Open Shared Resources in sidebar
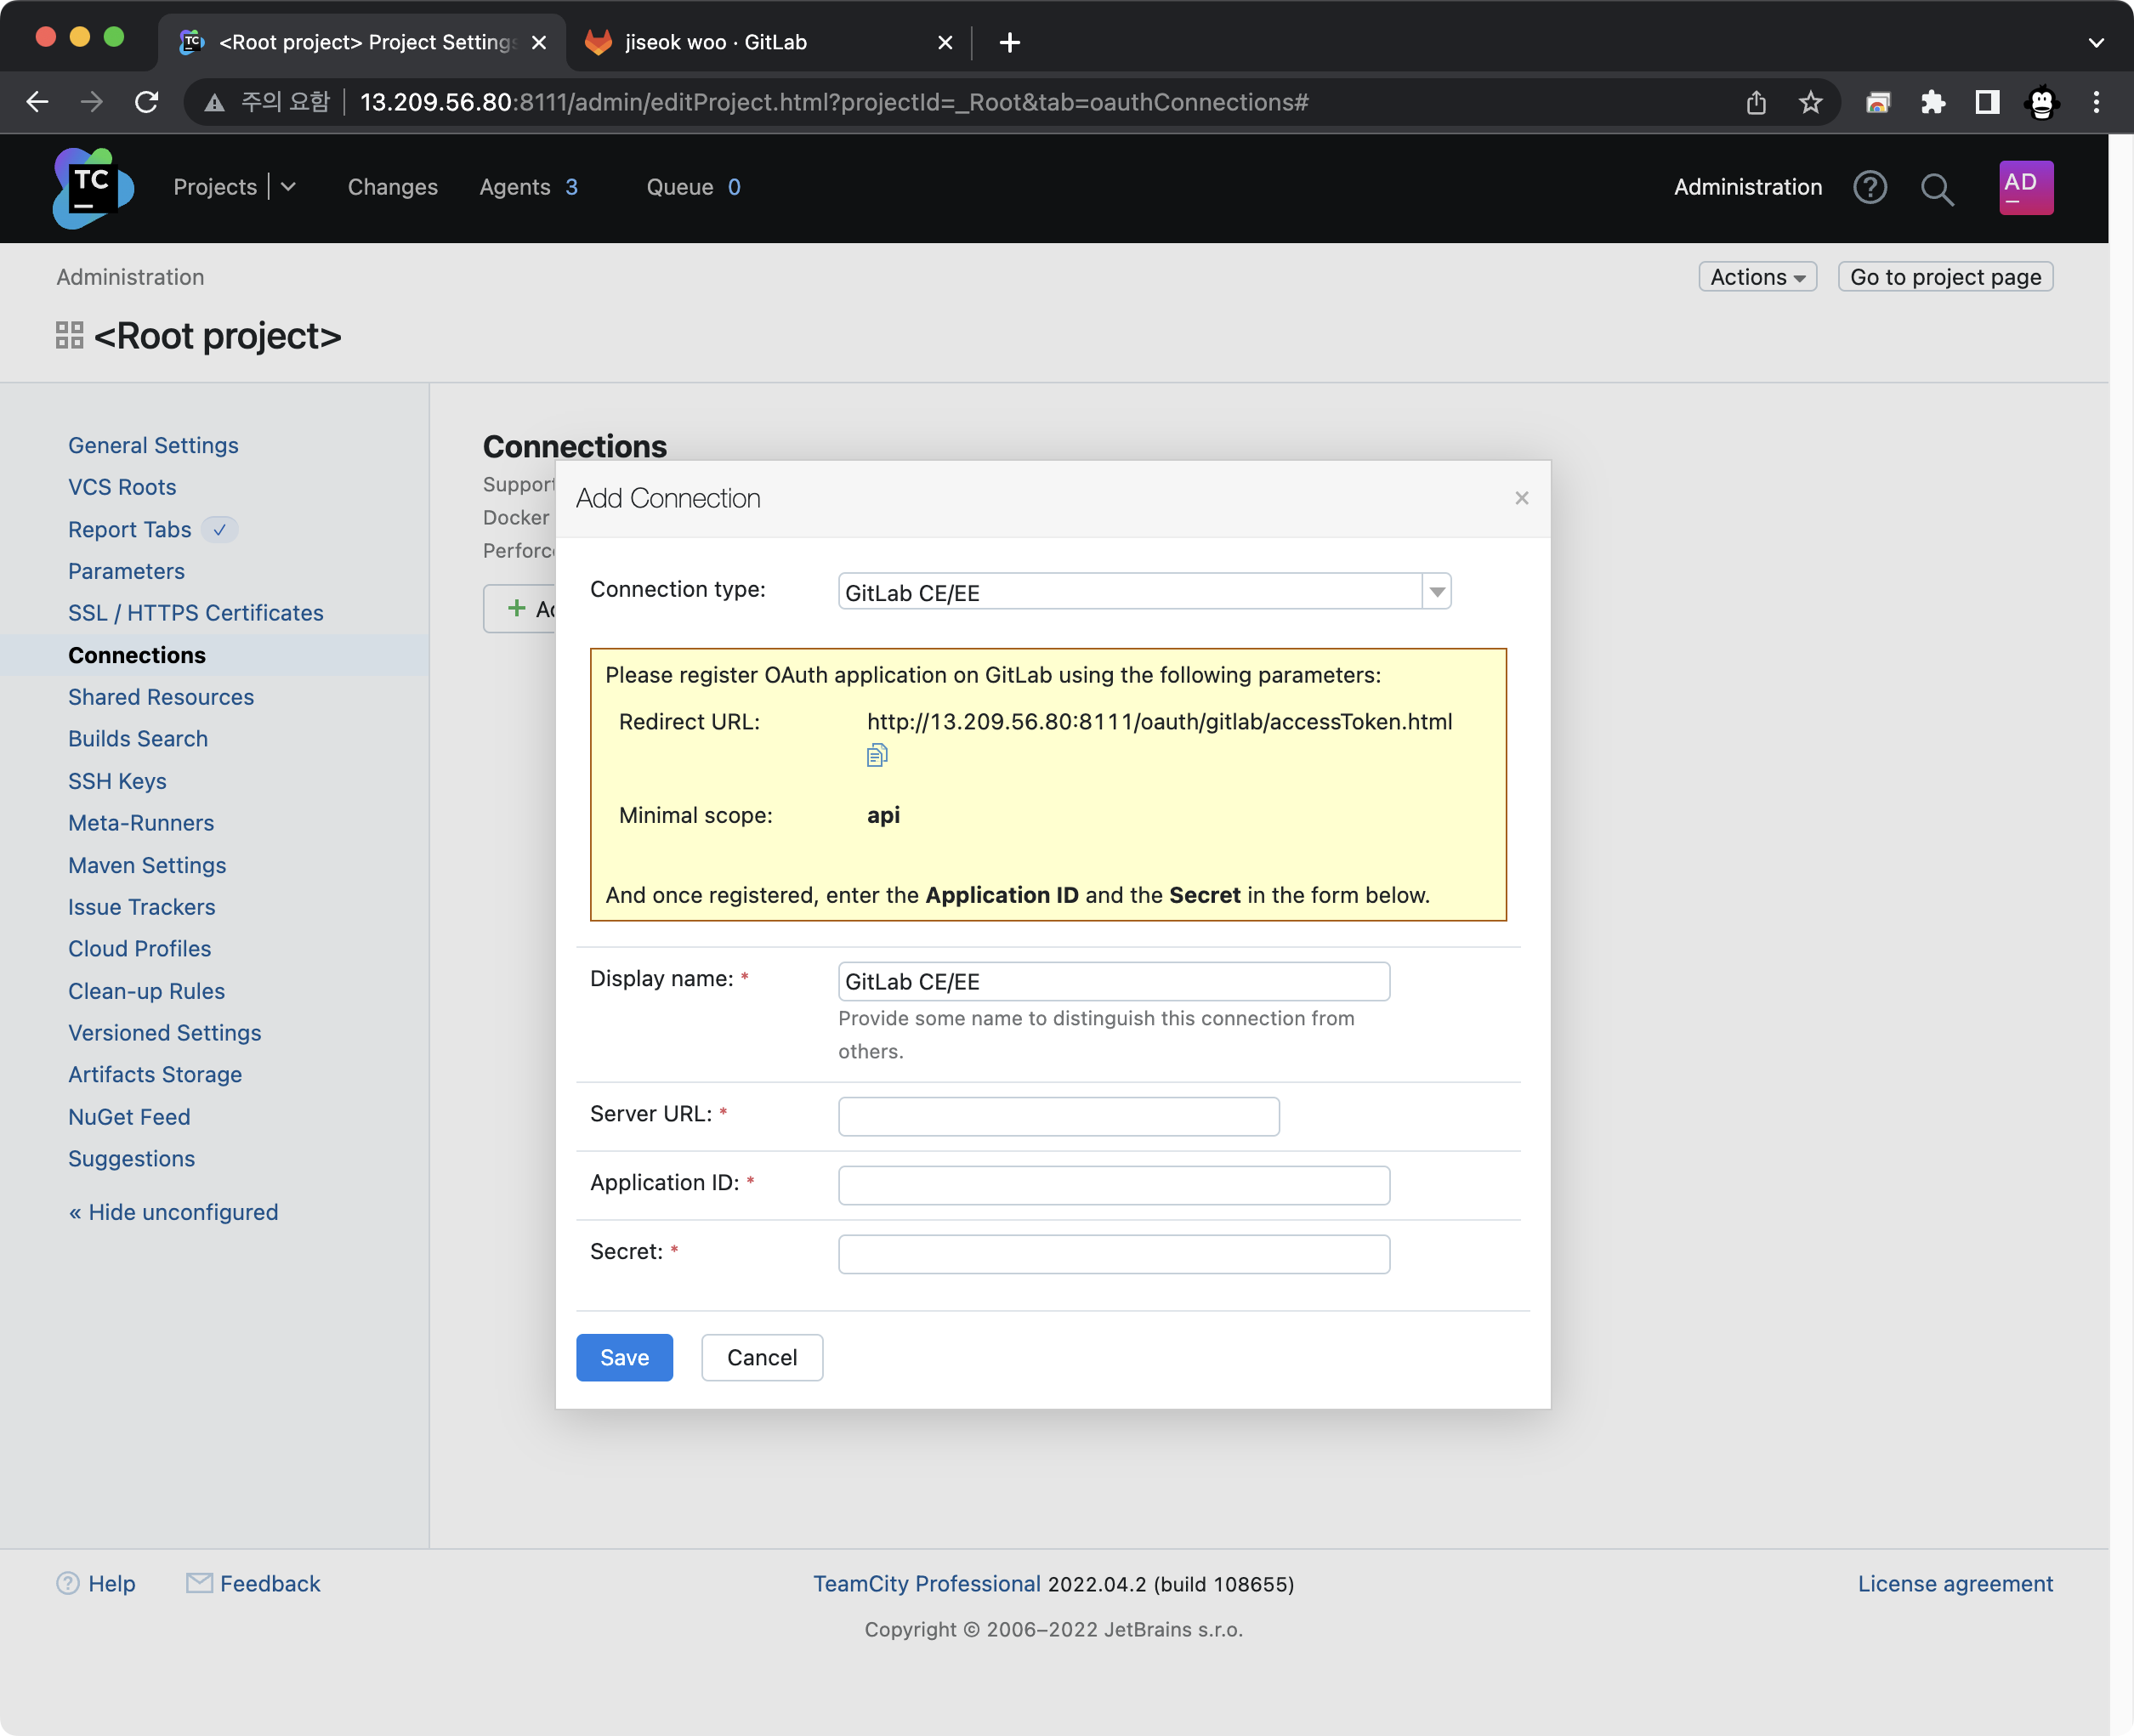This screenshot has width=2134, height=1736. pos(161,697)
